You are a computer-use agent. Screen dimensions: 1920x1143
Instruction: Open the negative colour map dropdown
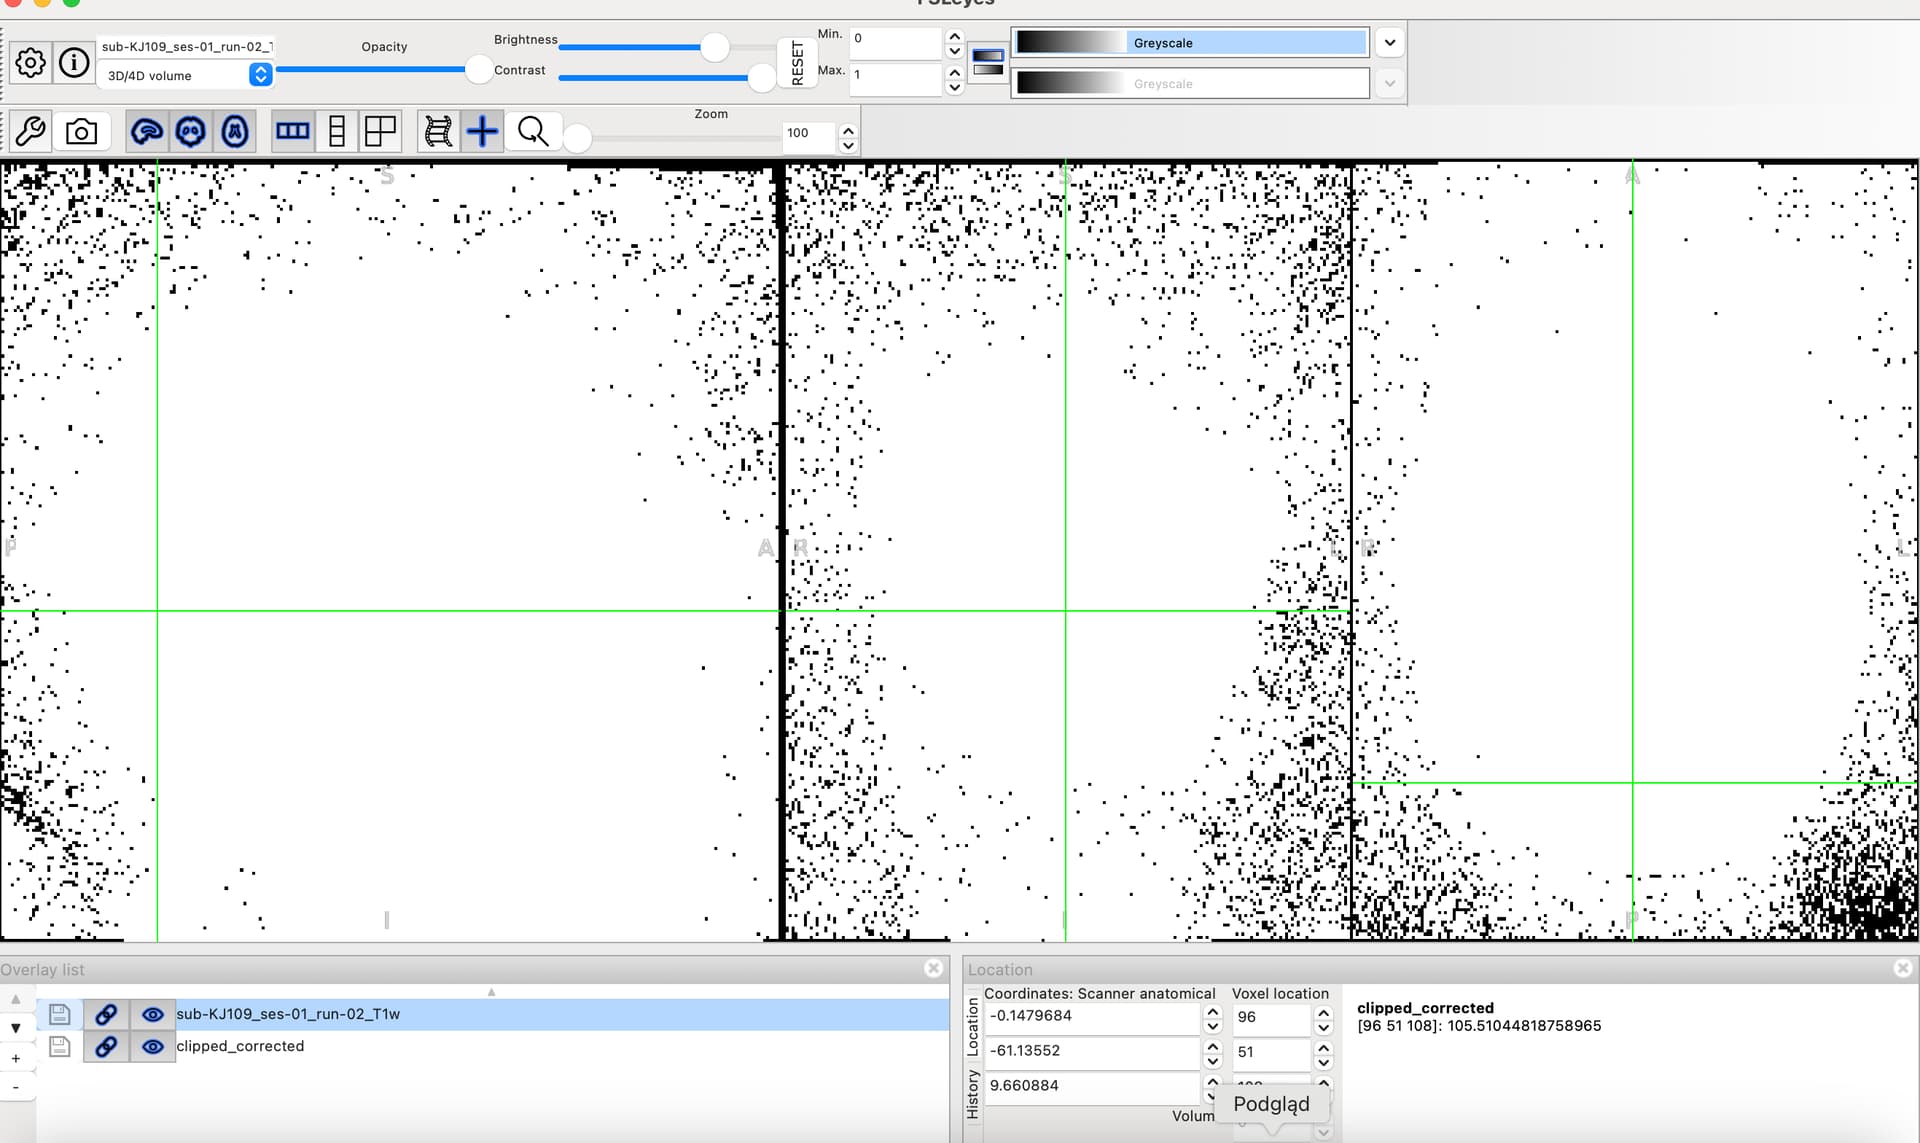click(1389, 84)
